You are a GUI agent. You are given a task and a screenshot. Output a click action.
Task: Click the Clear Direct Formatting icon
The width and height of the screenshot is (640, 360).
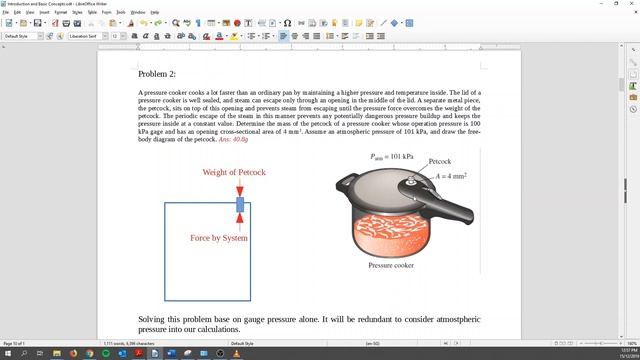pyautogui.click(x=207, y=36)
